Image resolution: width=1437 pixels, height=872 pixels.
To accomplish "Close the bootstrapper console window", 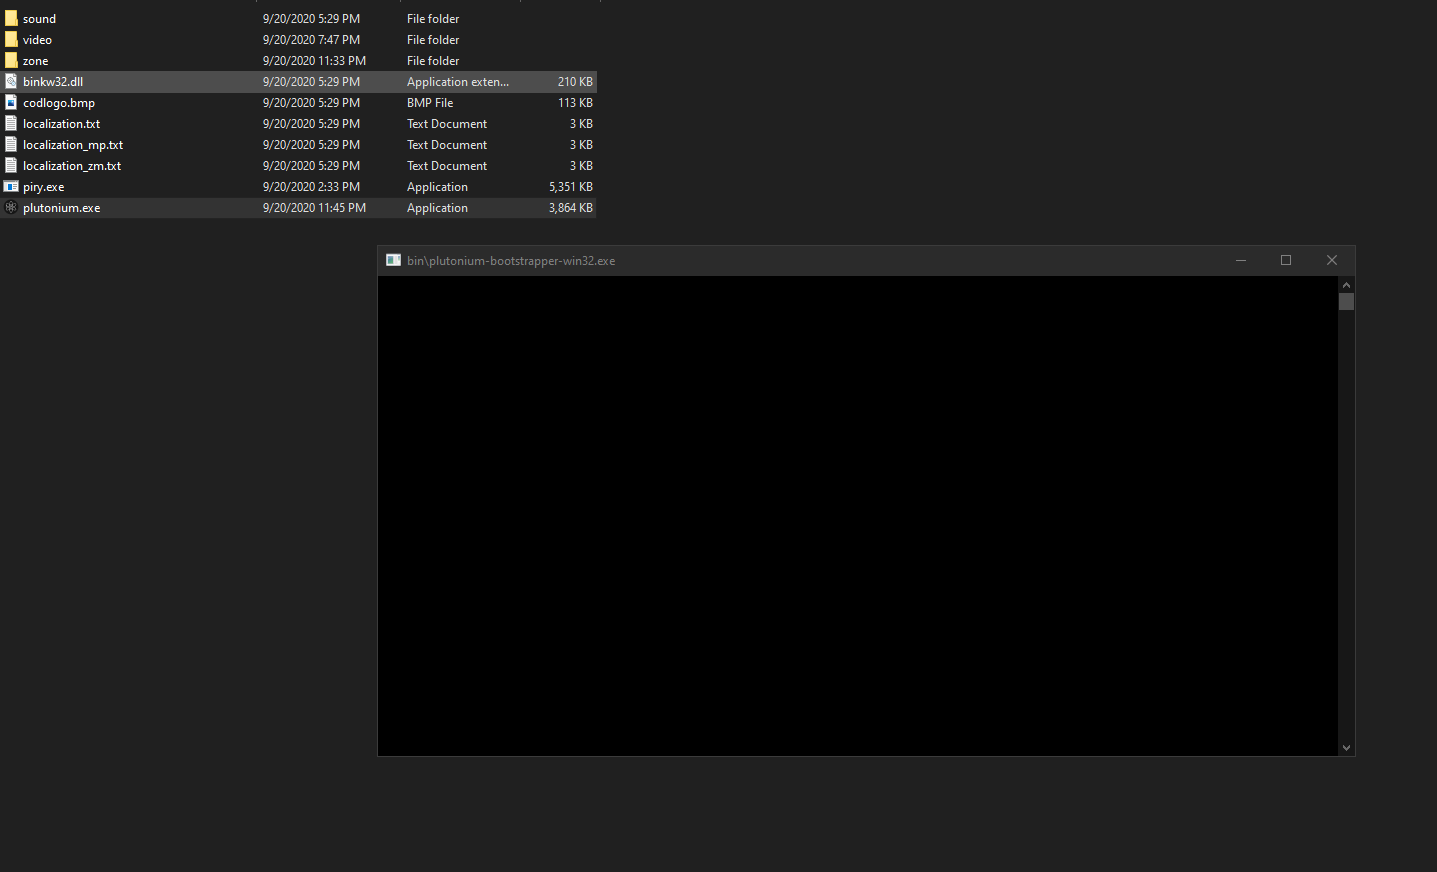I will [x=1332, y=260].
